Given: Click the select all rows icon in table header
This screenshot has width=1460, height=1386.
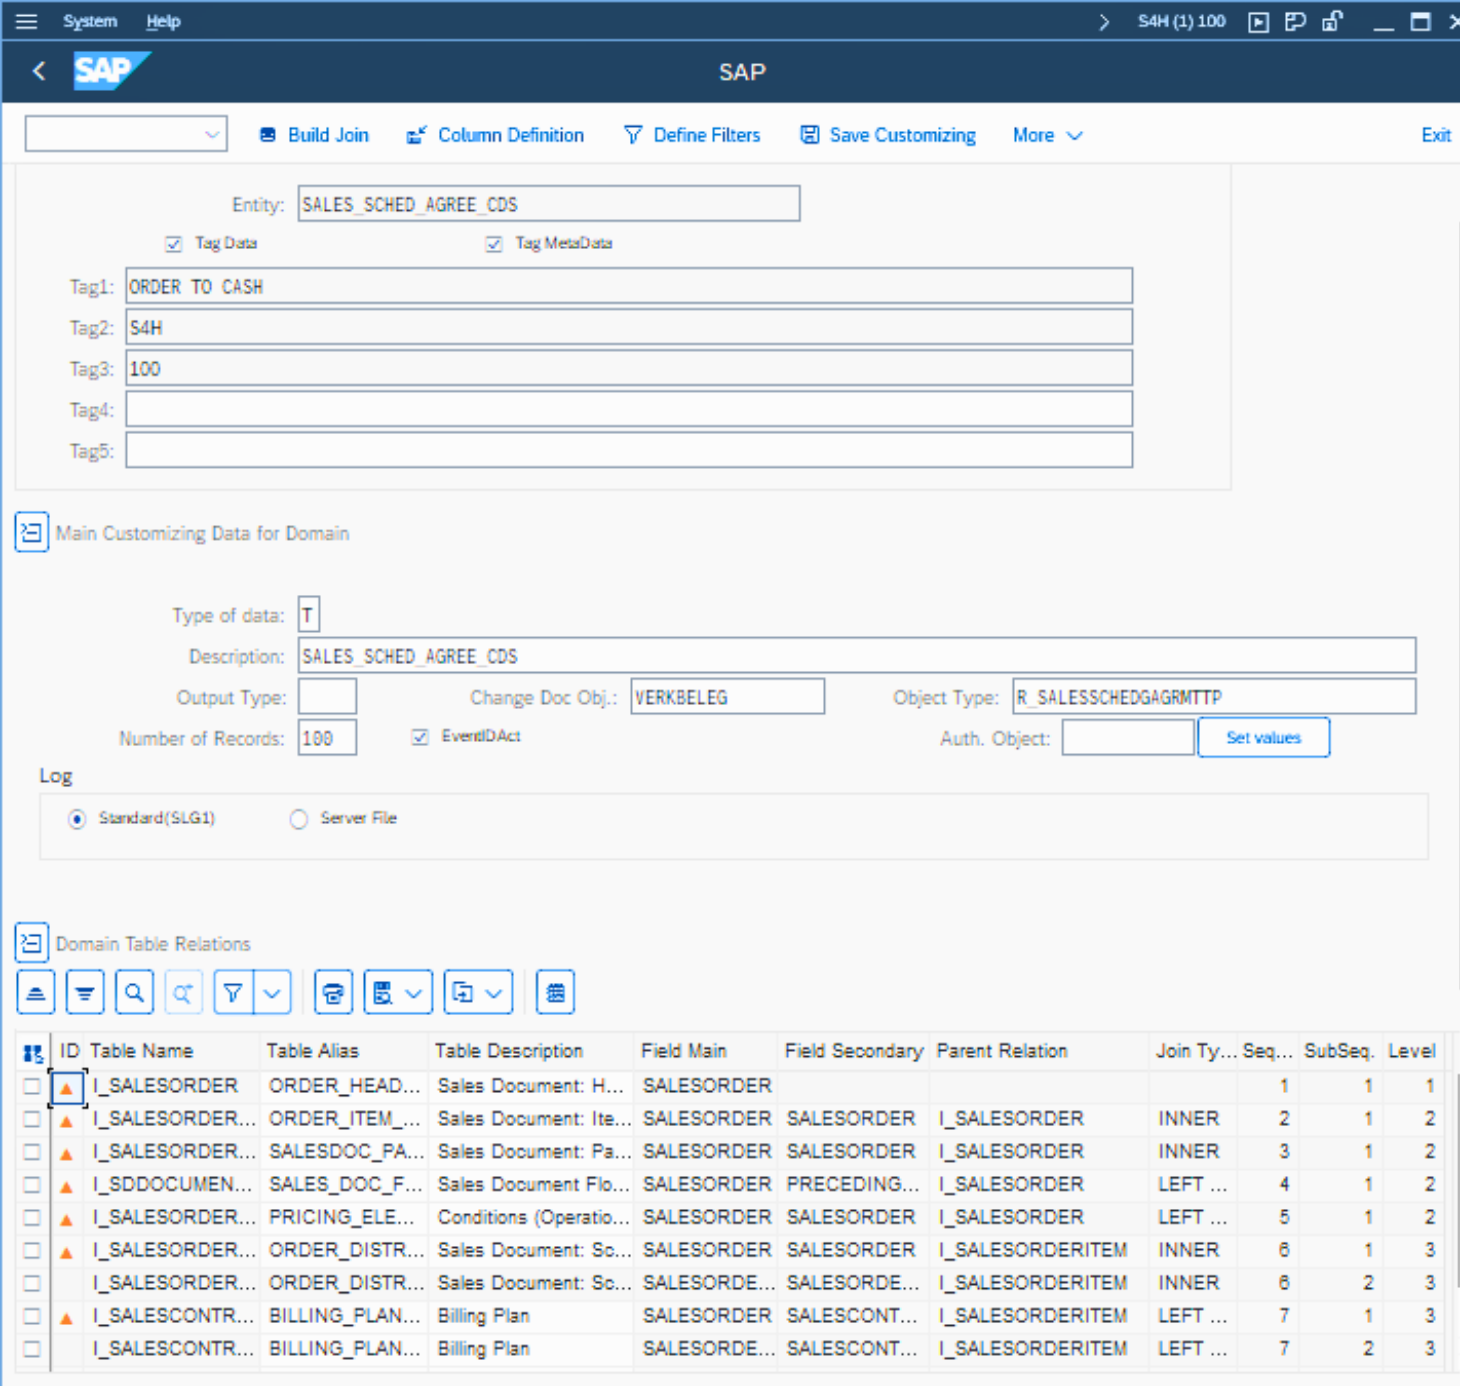Looking at the screenshot, I should (33, 1052).
